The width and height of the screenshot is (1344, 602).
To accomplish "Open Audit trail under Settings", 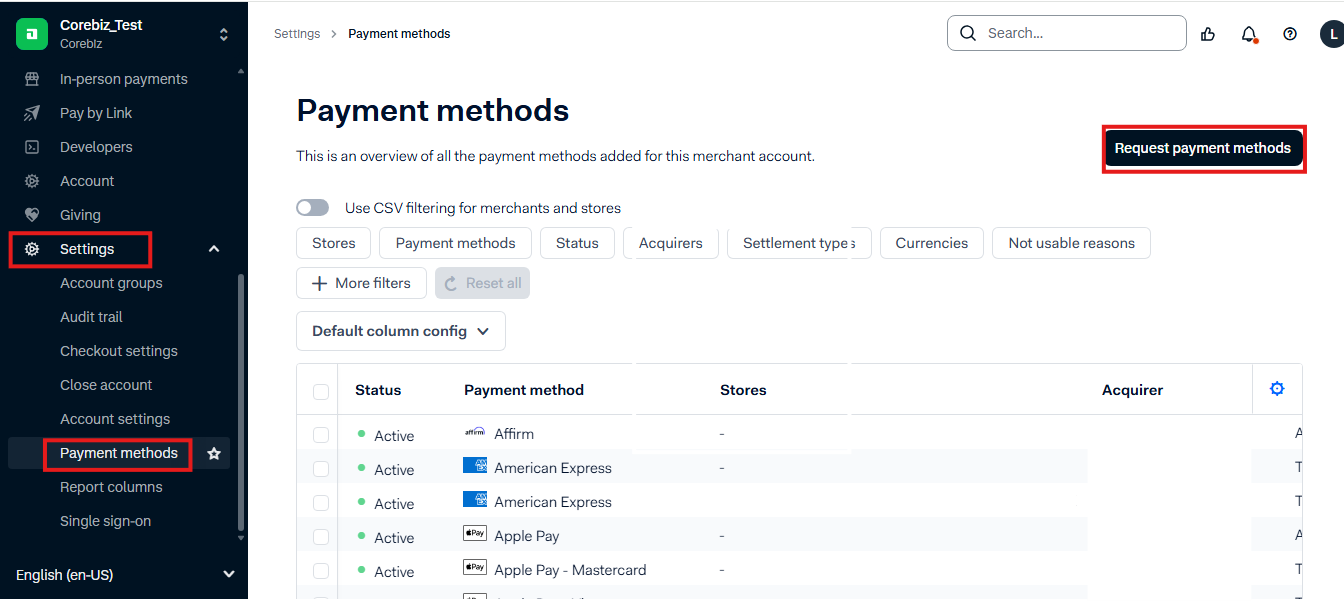I will tap(91, 317).
